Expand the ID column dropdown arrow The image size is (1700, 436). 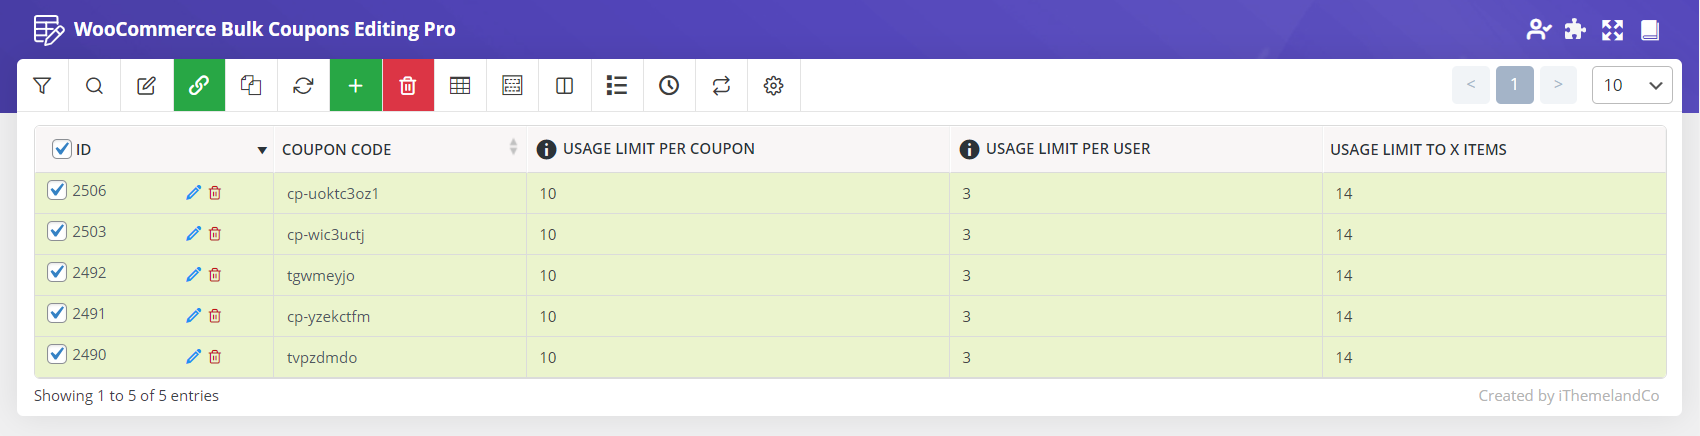coord(262,150)
